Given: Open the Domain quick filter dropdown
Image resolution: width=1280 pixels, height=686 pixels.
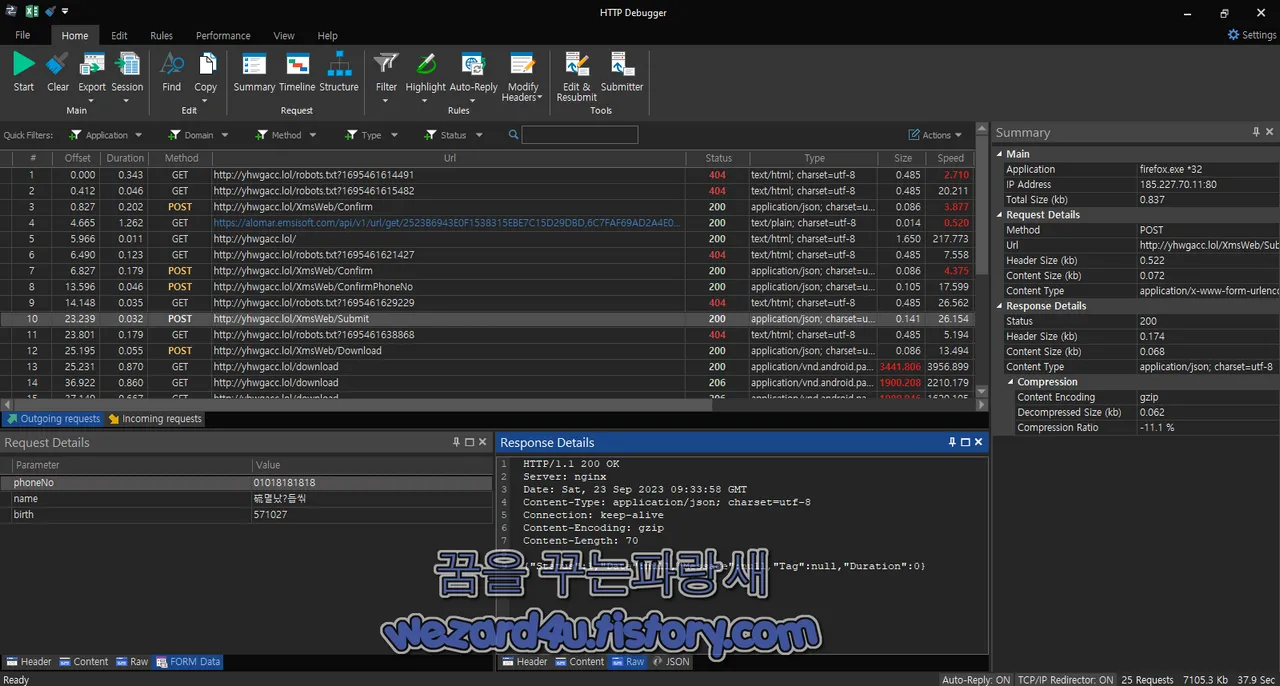Looking at the screenshot, I should tap(195, 134).
